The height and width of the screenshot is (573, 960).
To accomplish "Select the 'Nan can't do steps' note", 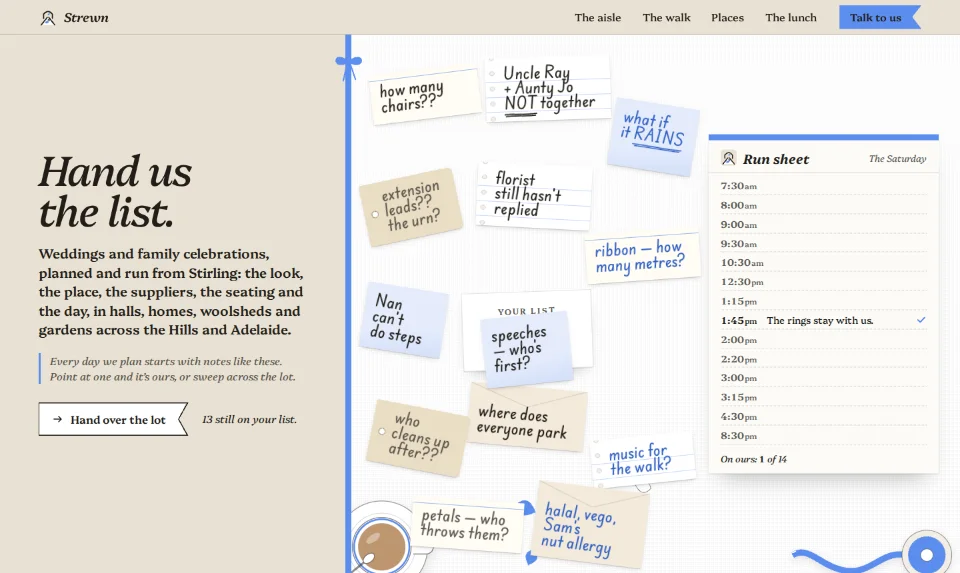I will click(403, 320).
